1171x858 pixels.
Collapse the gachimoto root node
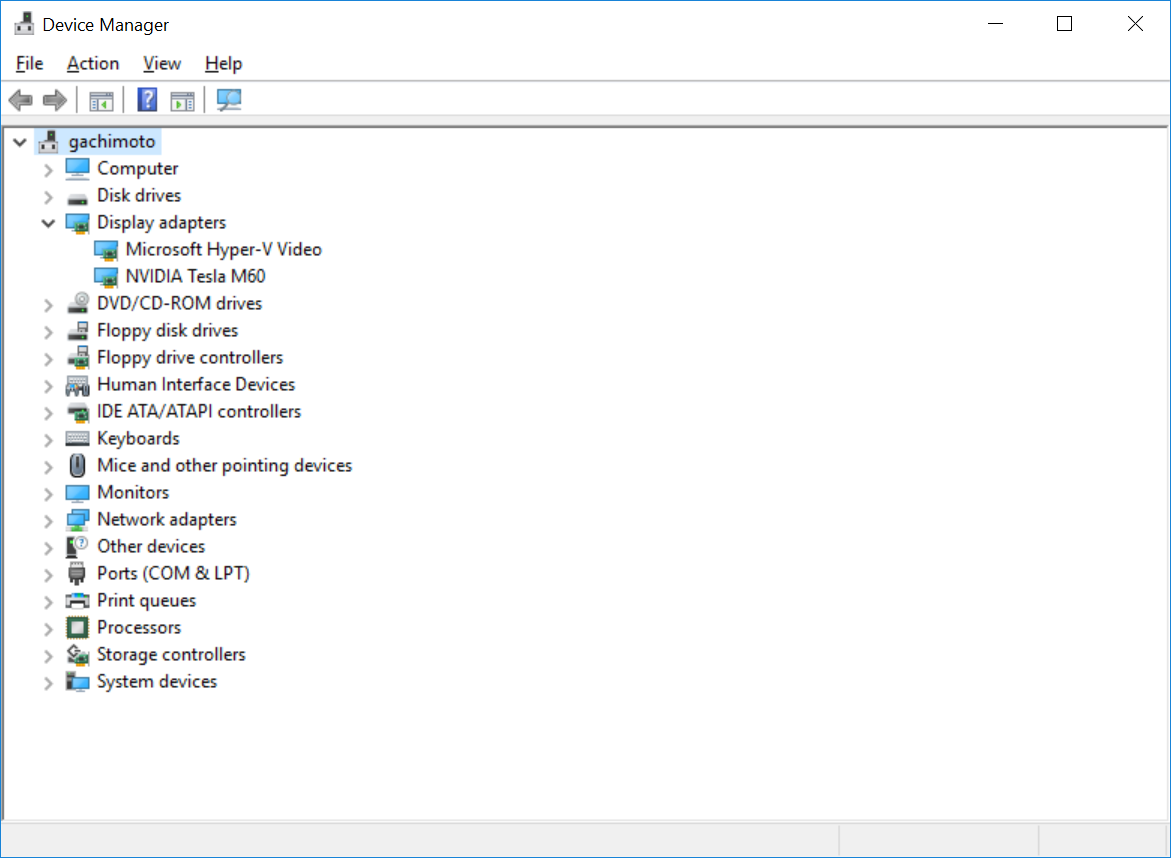[20, 142]
